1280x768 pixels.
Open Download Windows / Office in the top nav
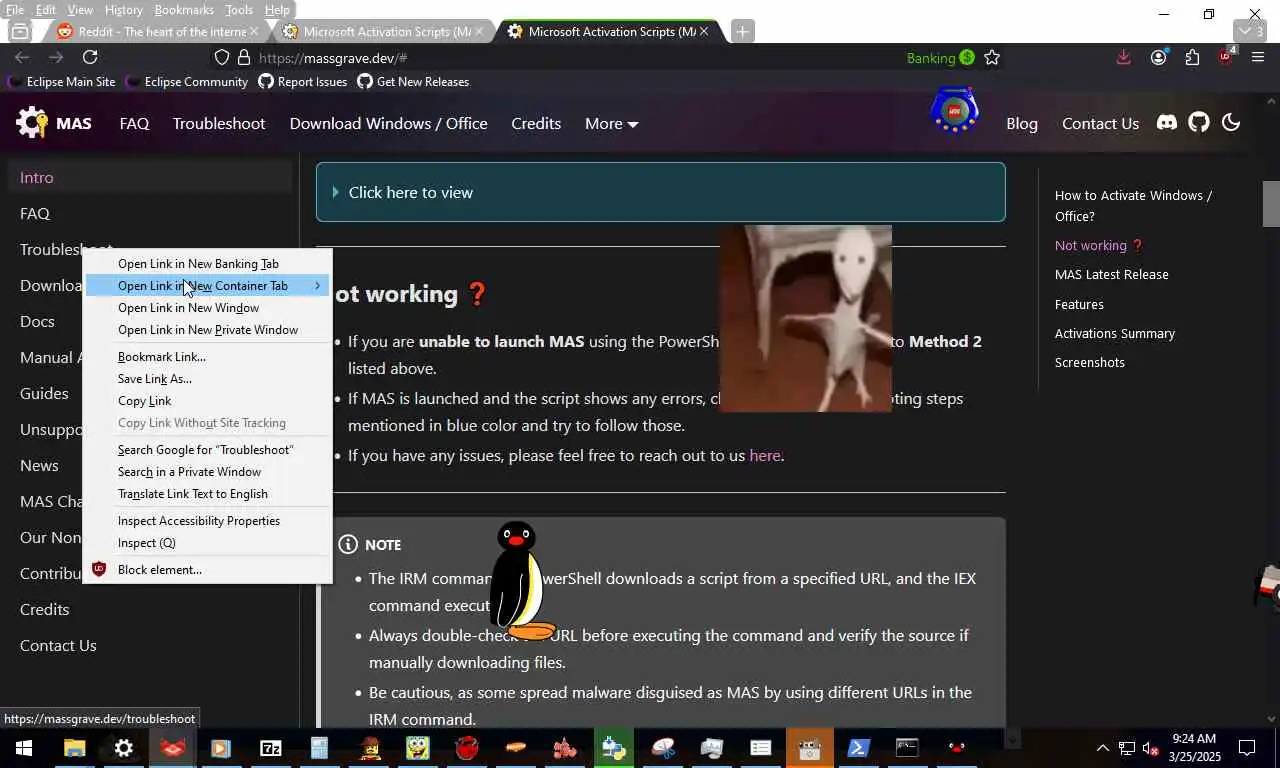click(x=388, y=124)
